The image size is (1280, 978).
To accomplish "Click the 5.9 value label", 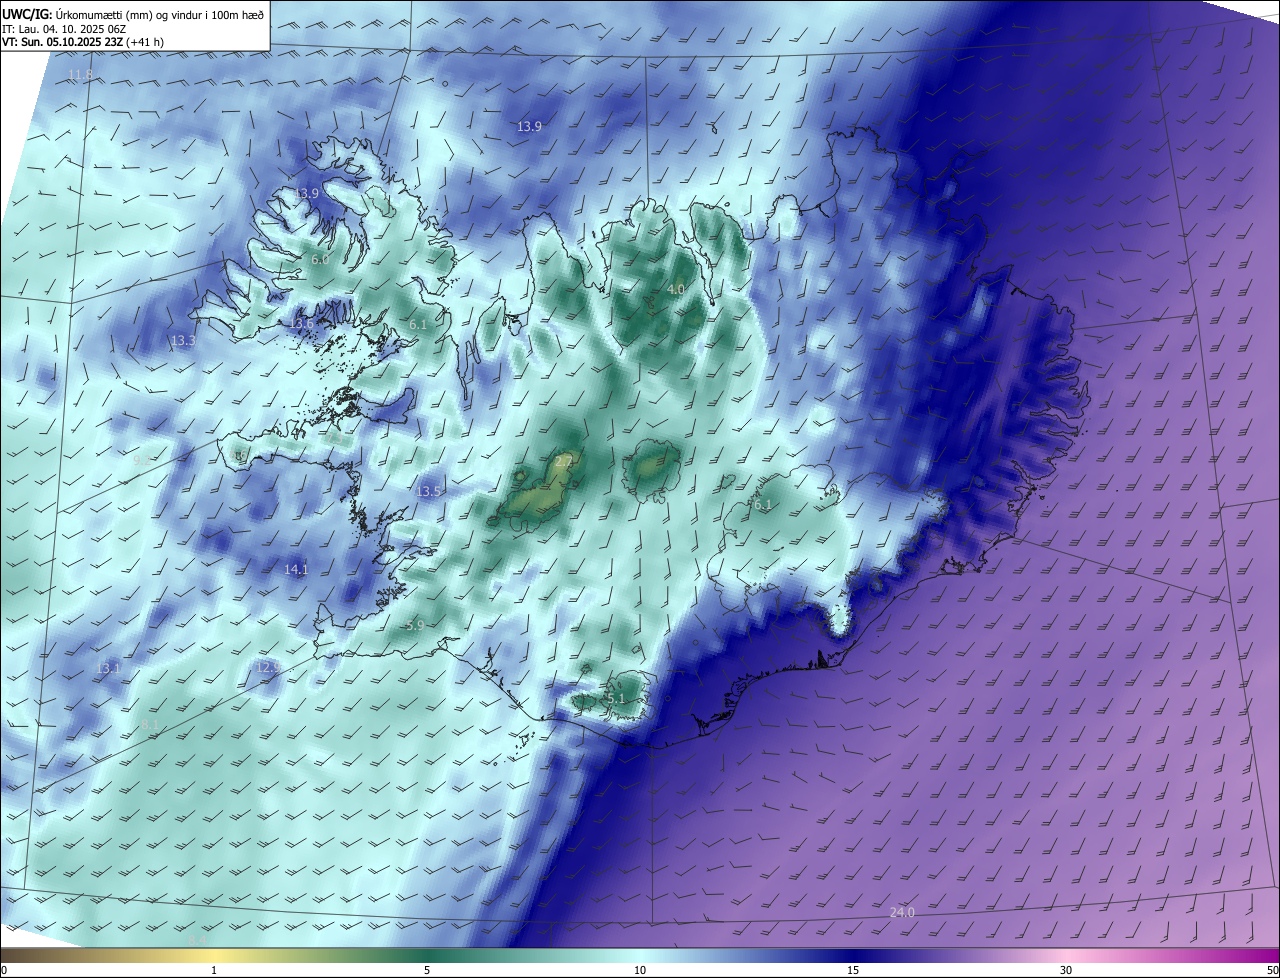I will [416, 625].
